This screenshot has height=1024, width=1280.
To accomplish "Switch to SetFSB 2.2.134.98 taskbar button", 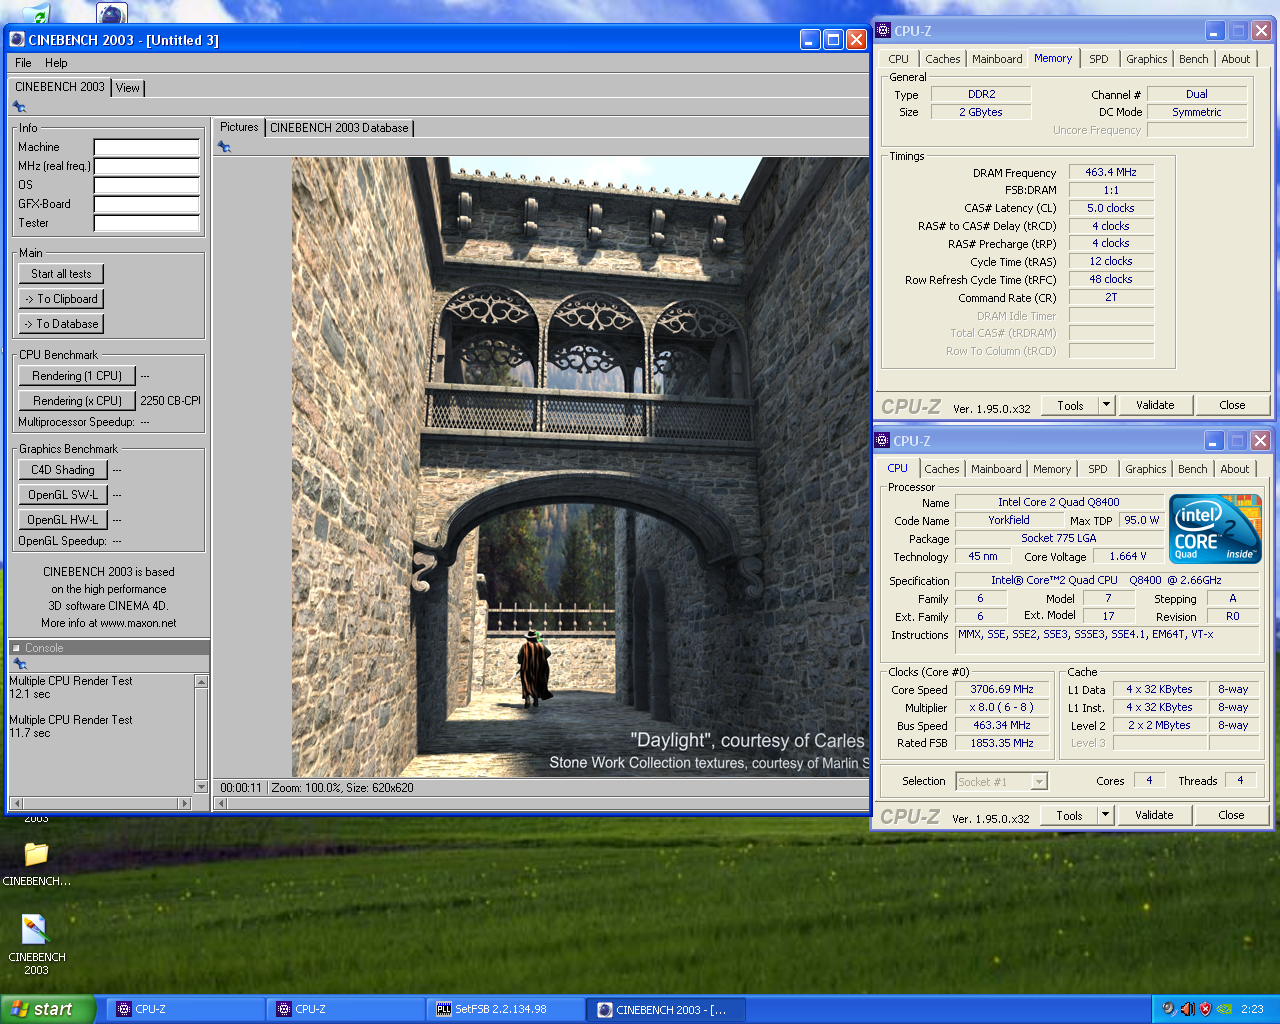I will click(x=506, y=1010).
